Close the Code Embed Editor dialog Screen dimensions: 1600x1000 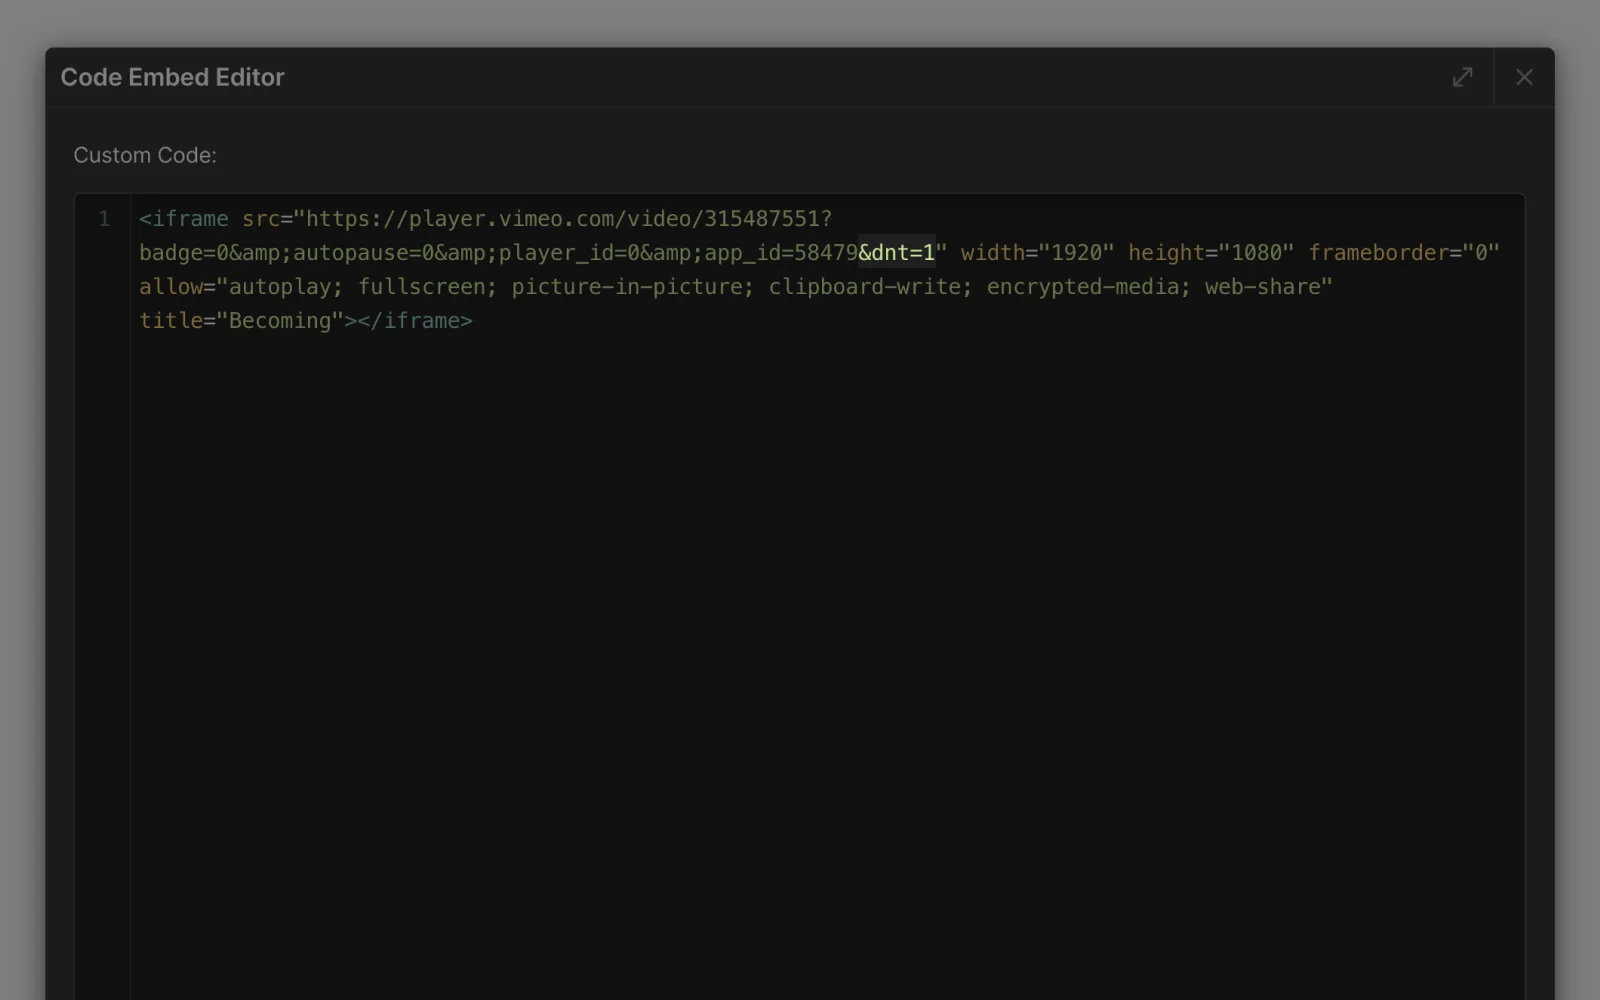coord(1524,77)
